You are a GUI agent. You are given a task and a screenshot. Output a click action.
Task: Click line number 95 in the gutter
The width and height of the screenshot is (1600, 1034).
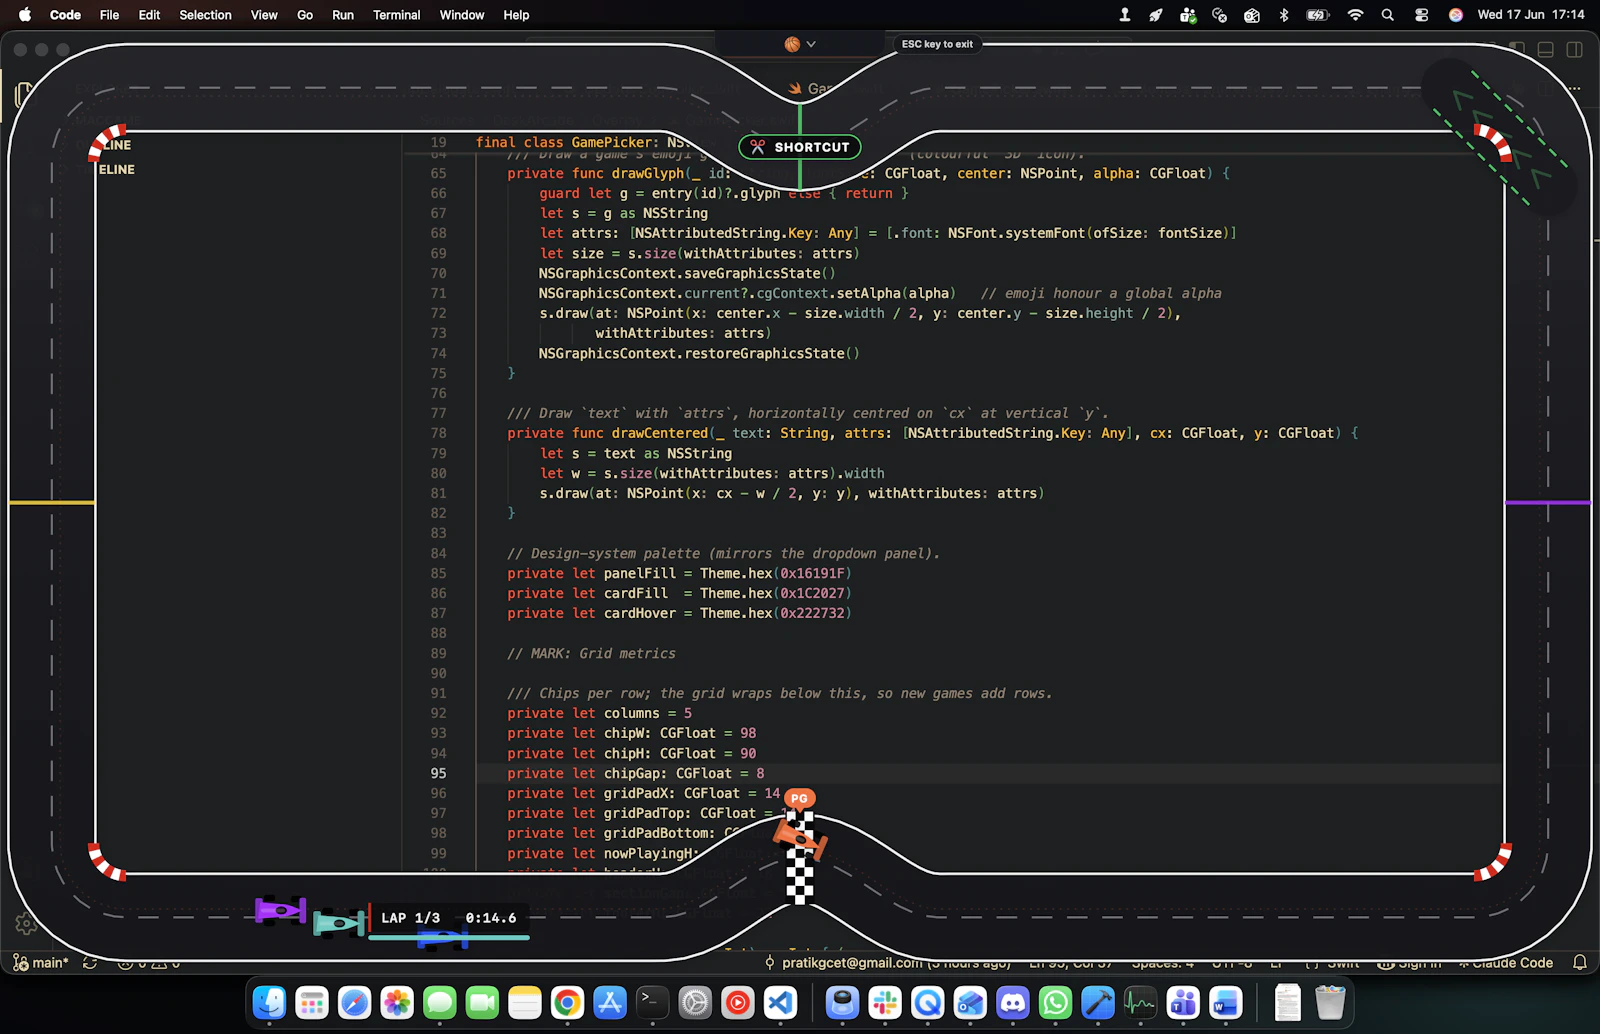438,773
